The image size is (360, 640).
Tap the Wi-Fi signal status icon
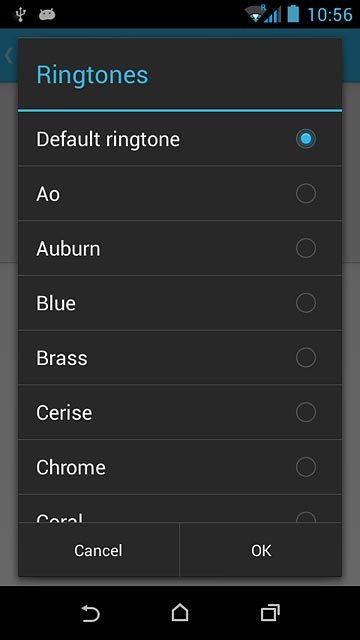point(254,14)
